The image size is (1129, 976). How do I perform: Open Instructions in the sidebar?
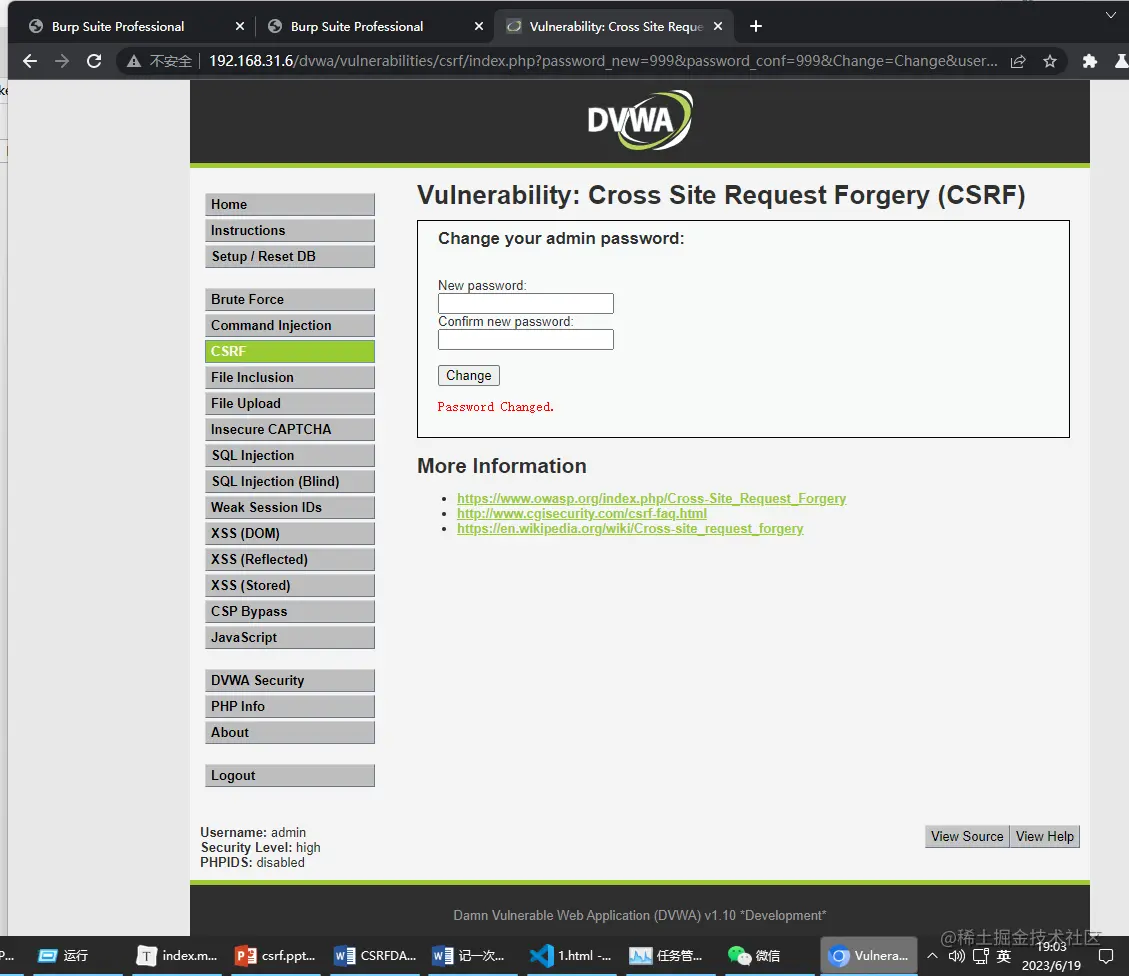click(x=289, y=230)
